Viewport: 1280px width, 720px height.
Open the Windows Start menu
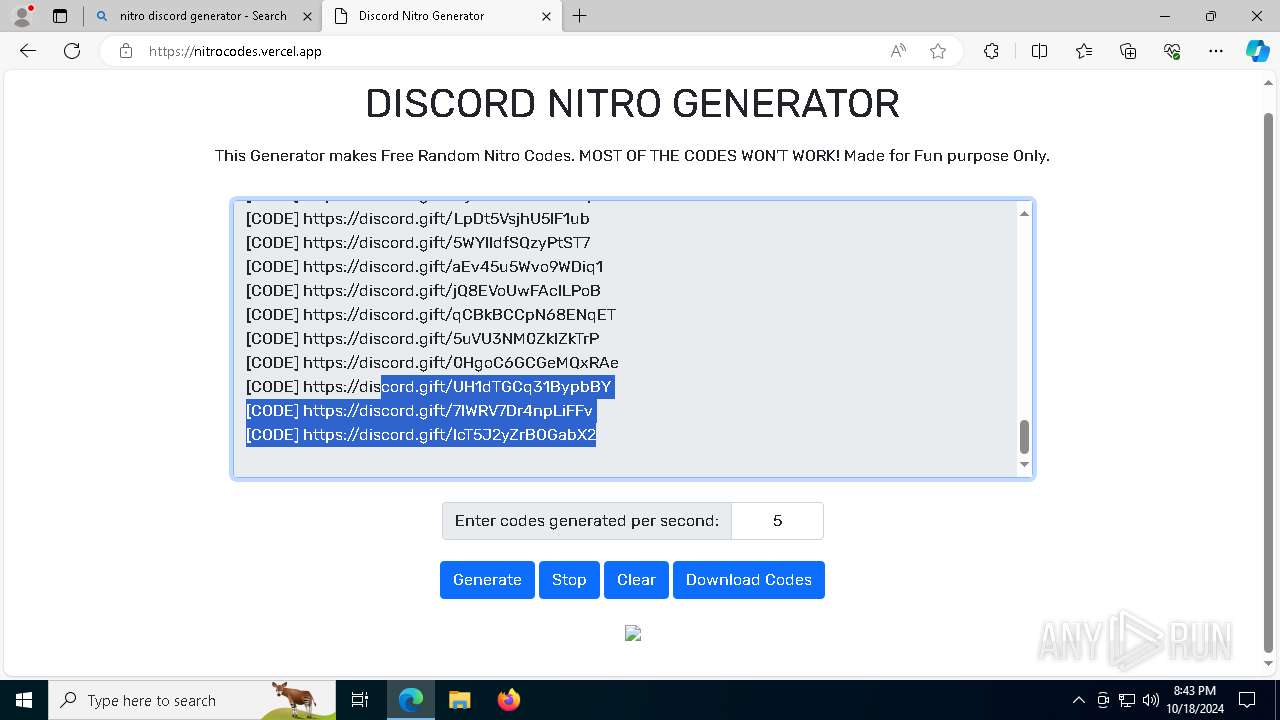point(24,700)
